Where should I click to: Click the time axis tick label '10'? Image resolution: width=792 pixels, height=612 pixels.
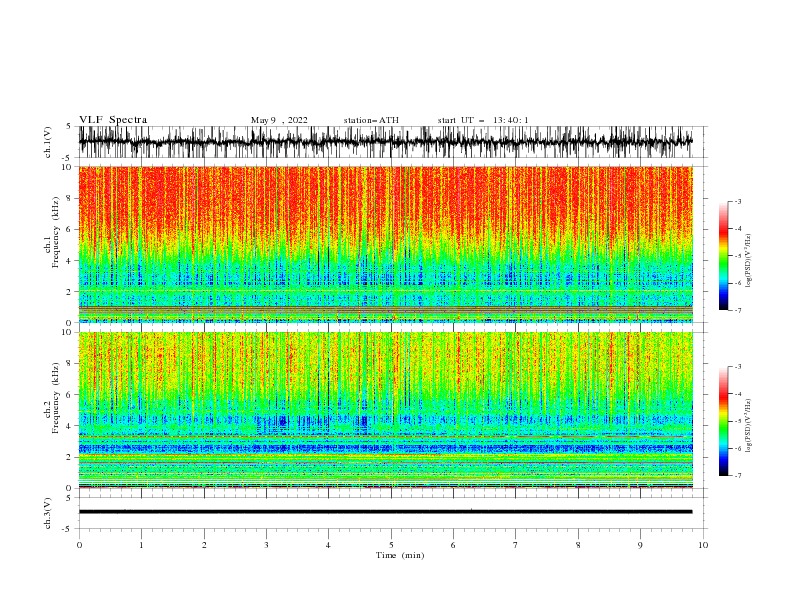tap(703, 545)
